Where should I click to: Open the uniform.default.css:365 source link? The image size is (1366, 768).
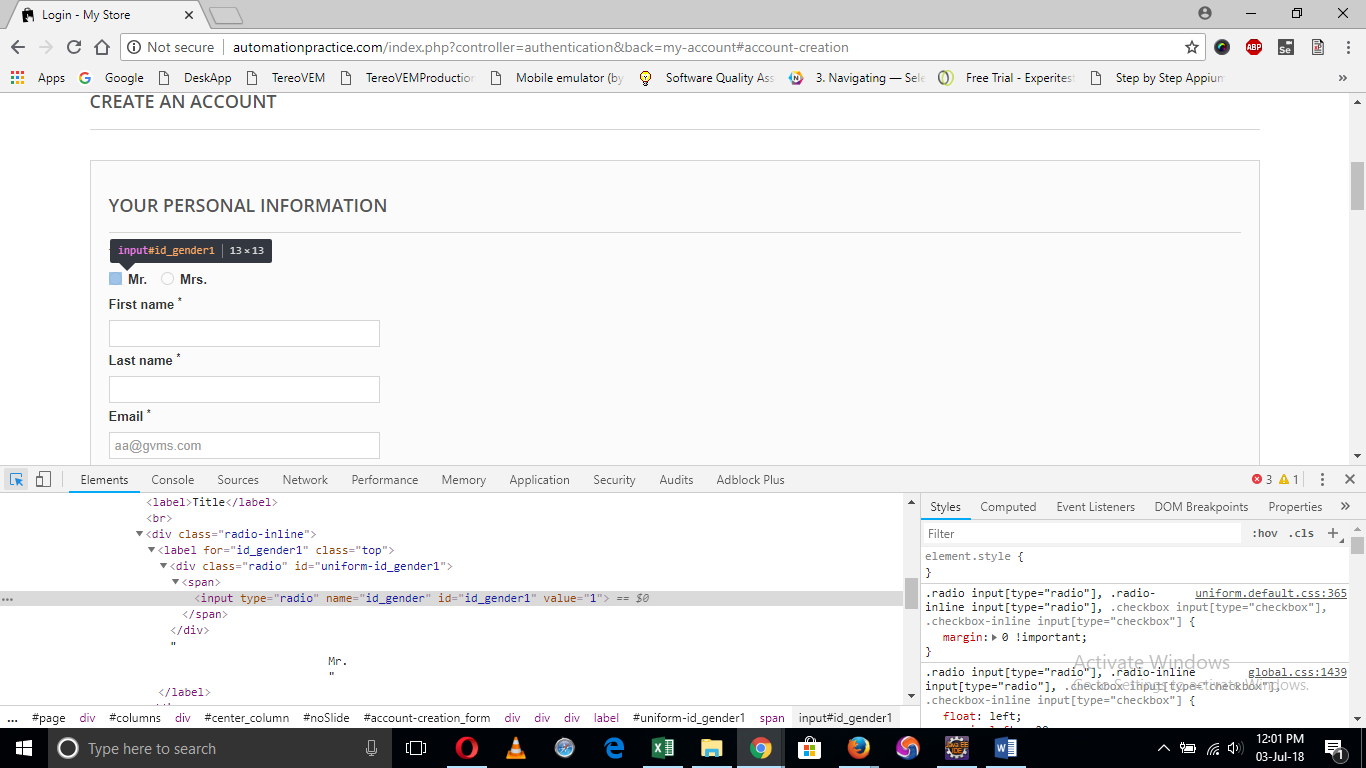pos(1271,593)
